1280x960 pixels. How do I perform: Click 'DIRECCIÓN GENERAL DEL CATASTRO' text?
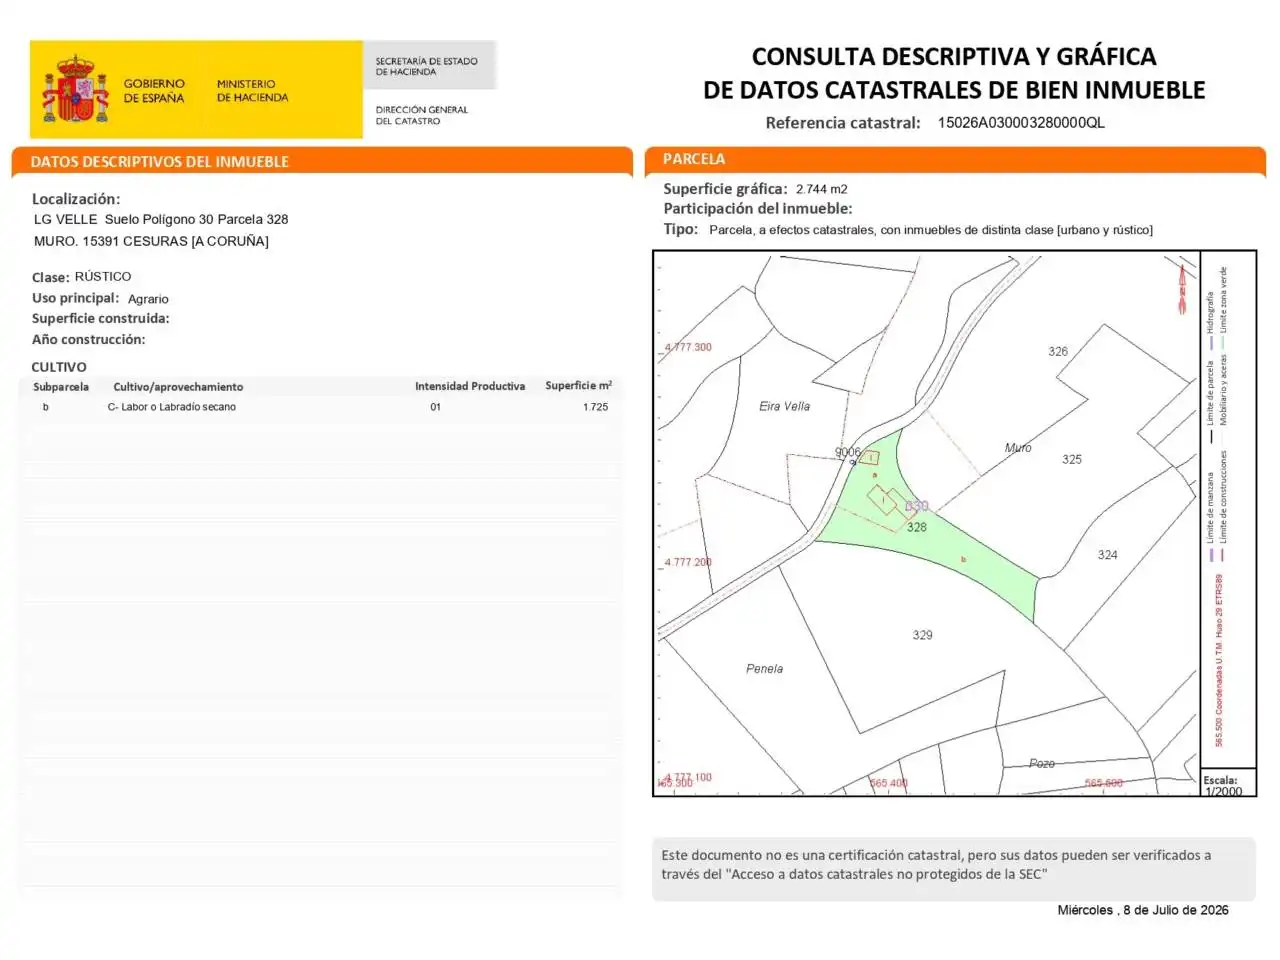pos(421,115)
